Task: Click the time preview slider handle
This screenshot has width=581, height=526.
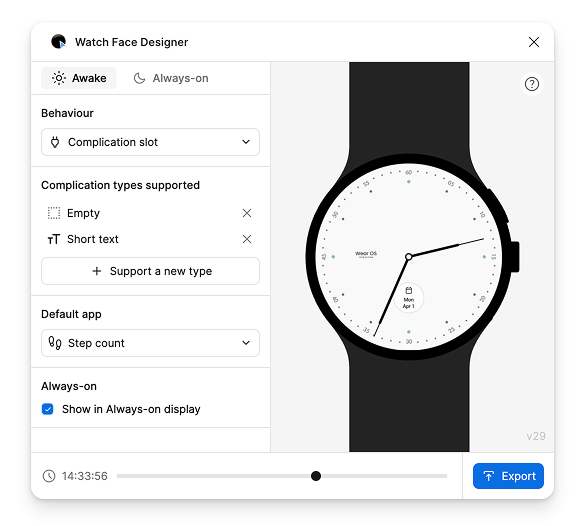Action: pyautogui.click(x=316, y=476)
